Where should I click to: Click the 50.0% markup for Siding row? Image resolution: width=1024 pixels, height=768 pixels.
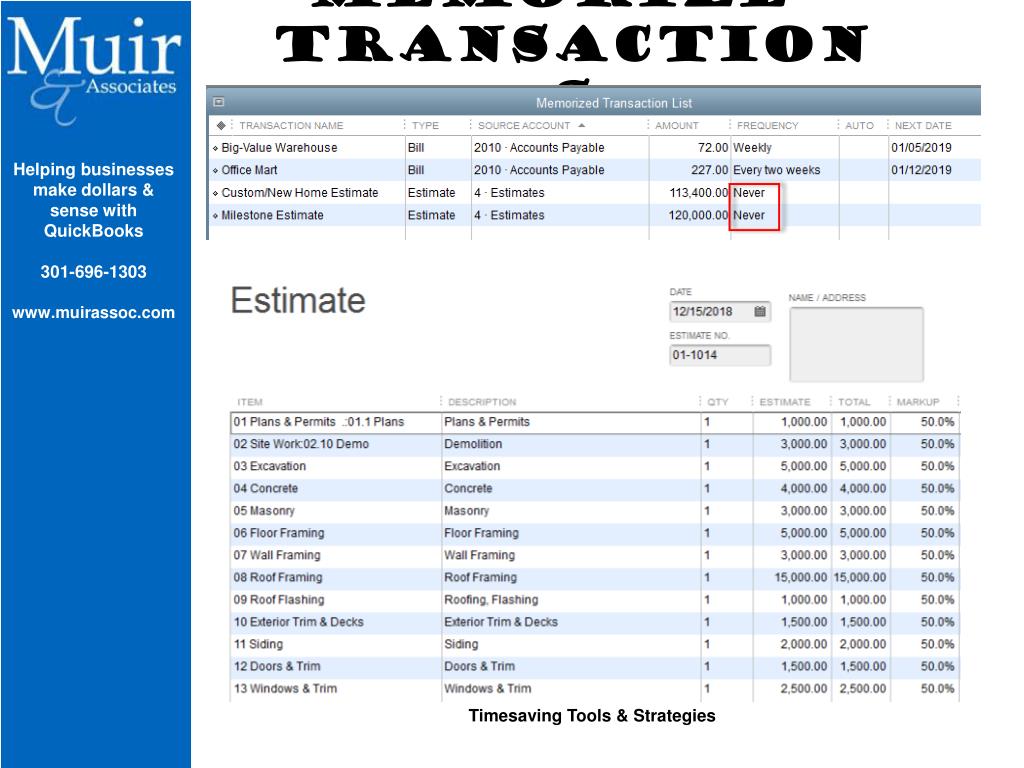click(x=925, y=644)
